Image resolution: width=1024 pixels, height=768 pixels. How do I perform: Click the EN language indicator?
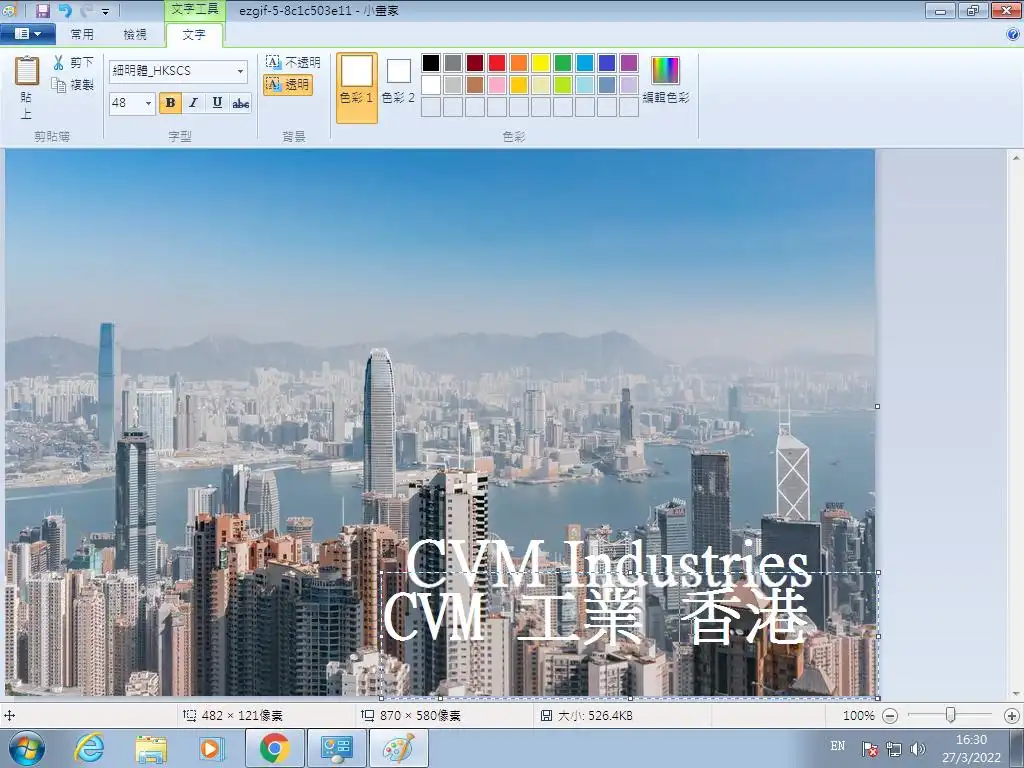pyautogui.click(x=838, y=746)
